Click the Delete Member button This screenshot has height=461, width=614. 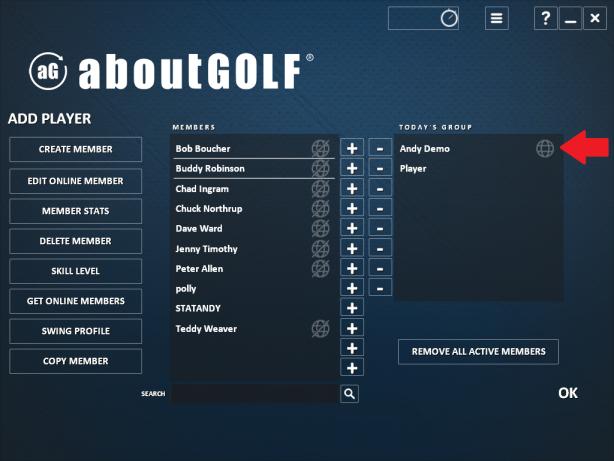(x=76, y=241)
